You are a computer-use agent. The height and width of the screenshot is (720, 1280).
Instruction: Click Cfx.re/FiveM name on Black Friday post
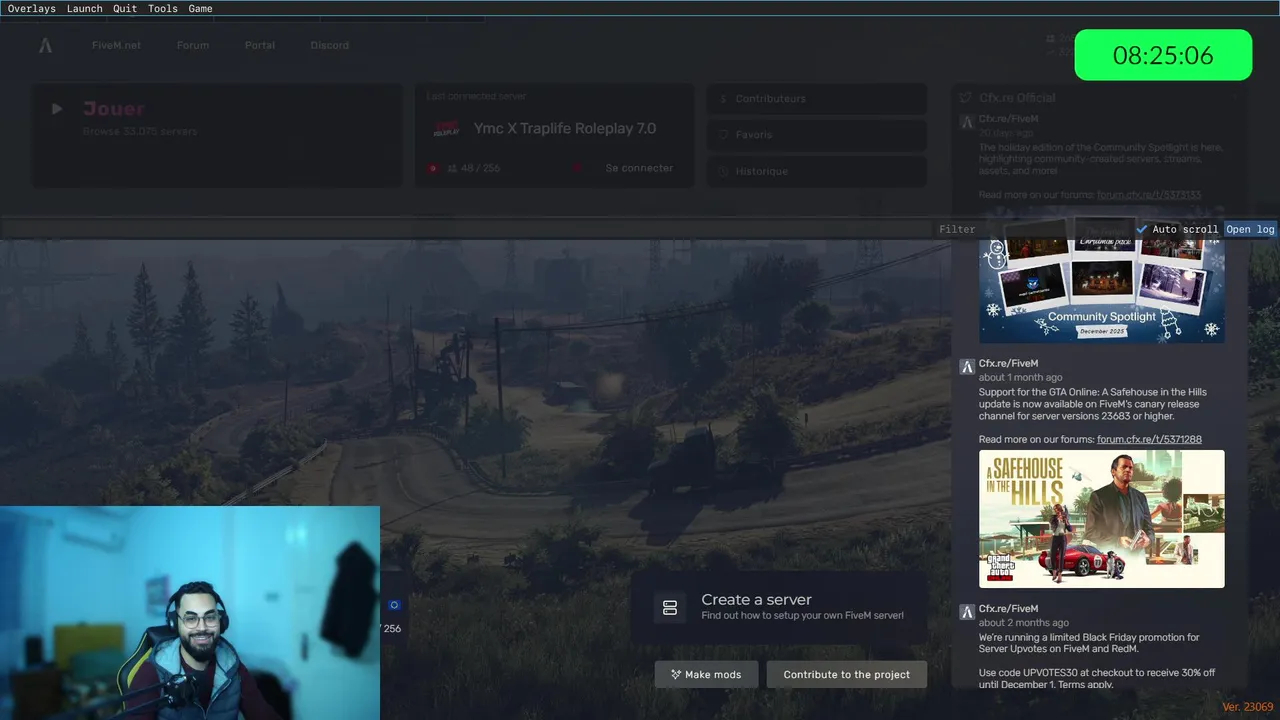[1008, 609]
